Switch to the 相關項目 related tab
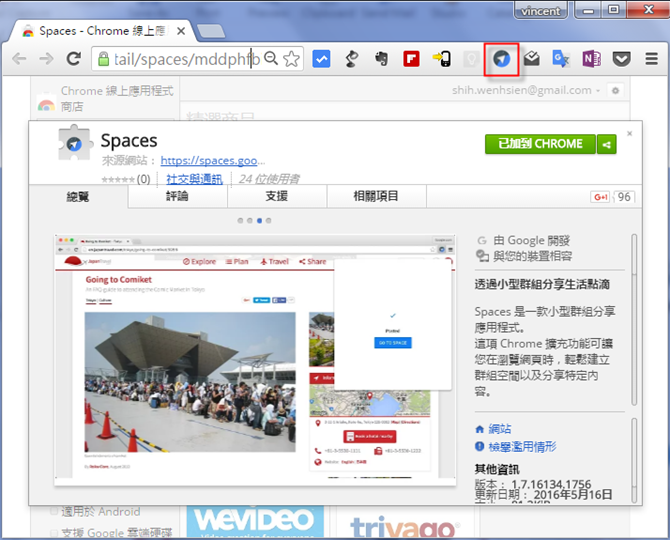Viewport: 670px width, 540px height. pyautogui.click(x=376, y=196)
